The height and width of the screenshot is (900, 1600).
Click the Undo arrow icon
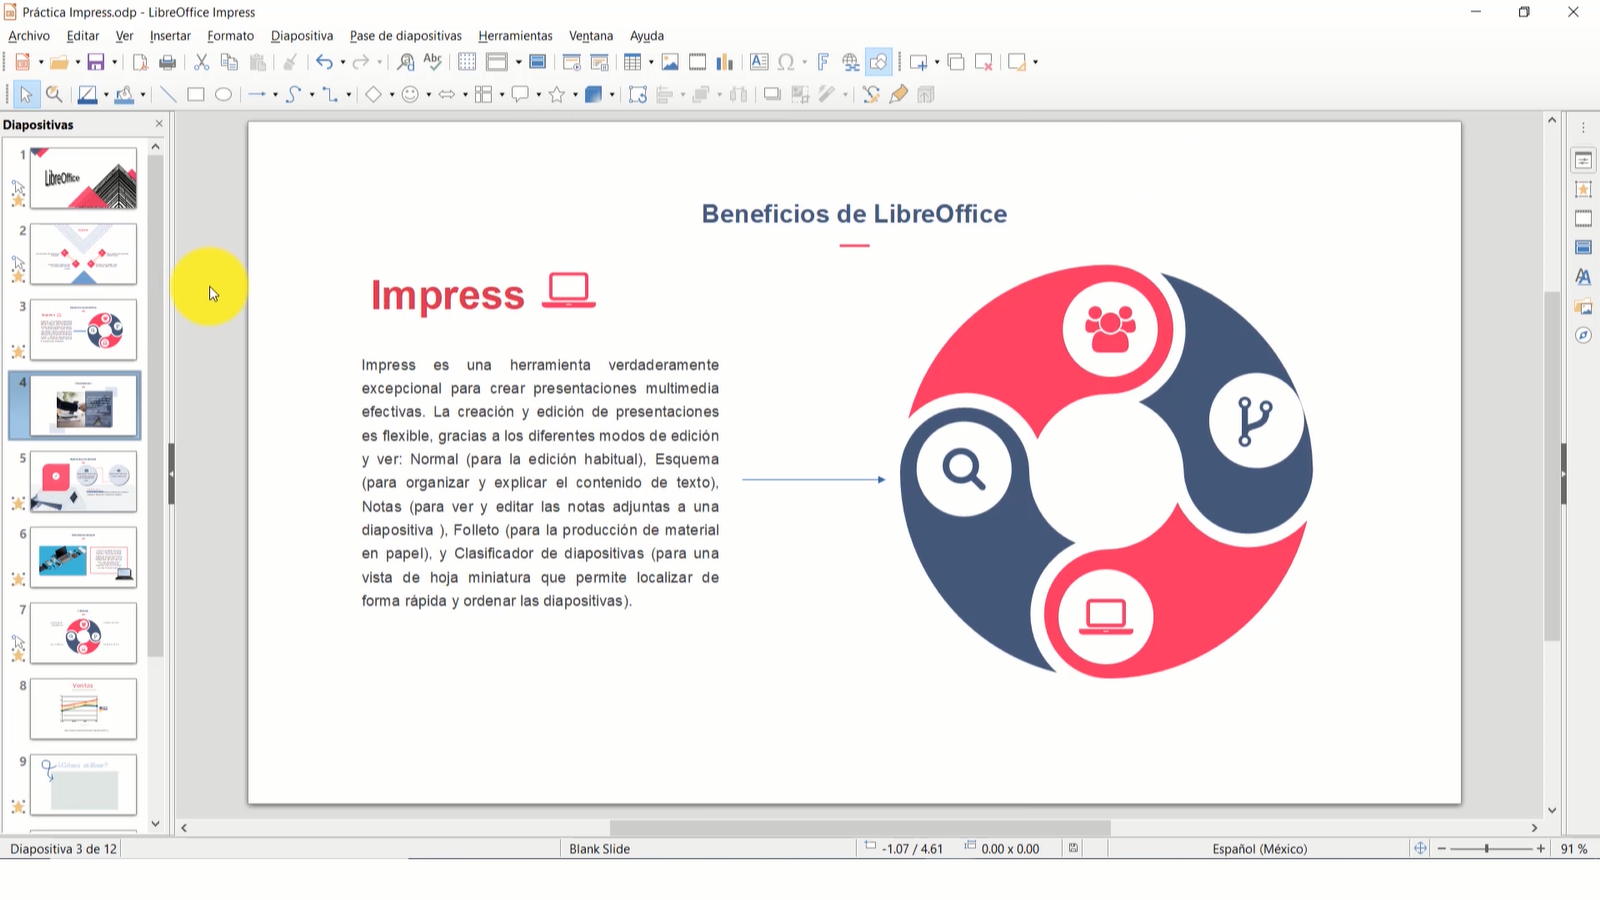(x=324, y=62)
